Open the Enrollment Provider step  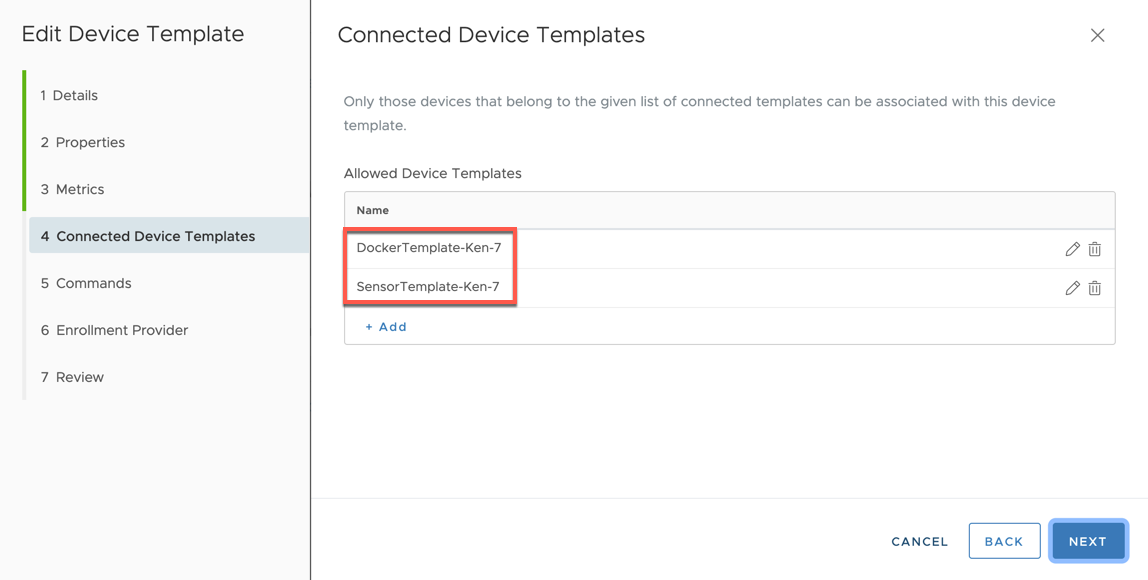coord(114,331)
